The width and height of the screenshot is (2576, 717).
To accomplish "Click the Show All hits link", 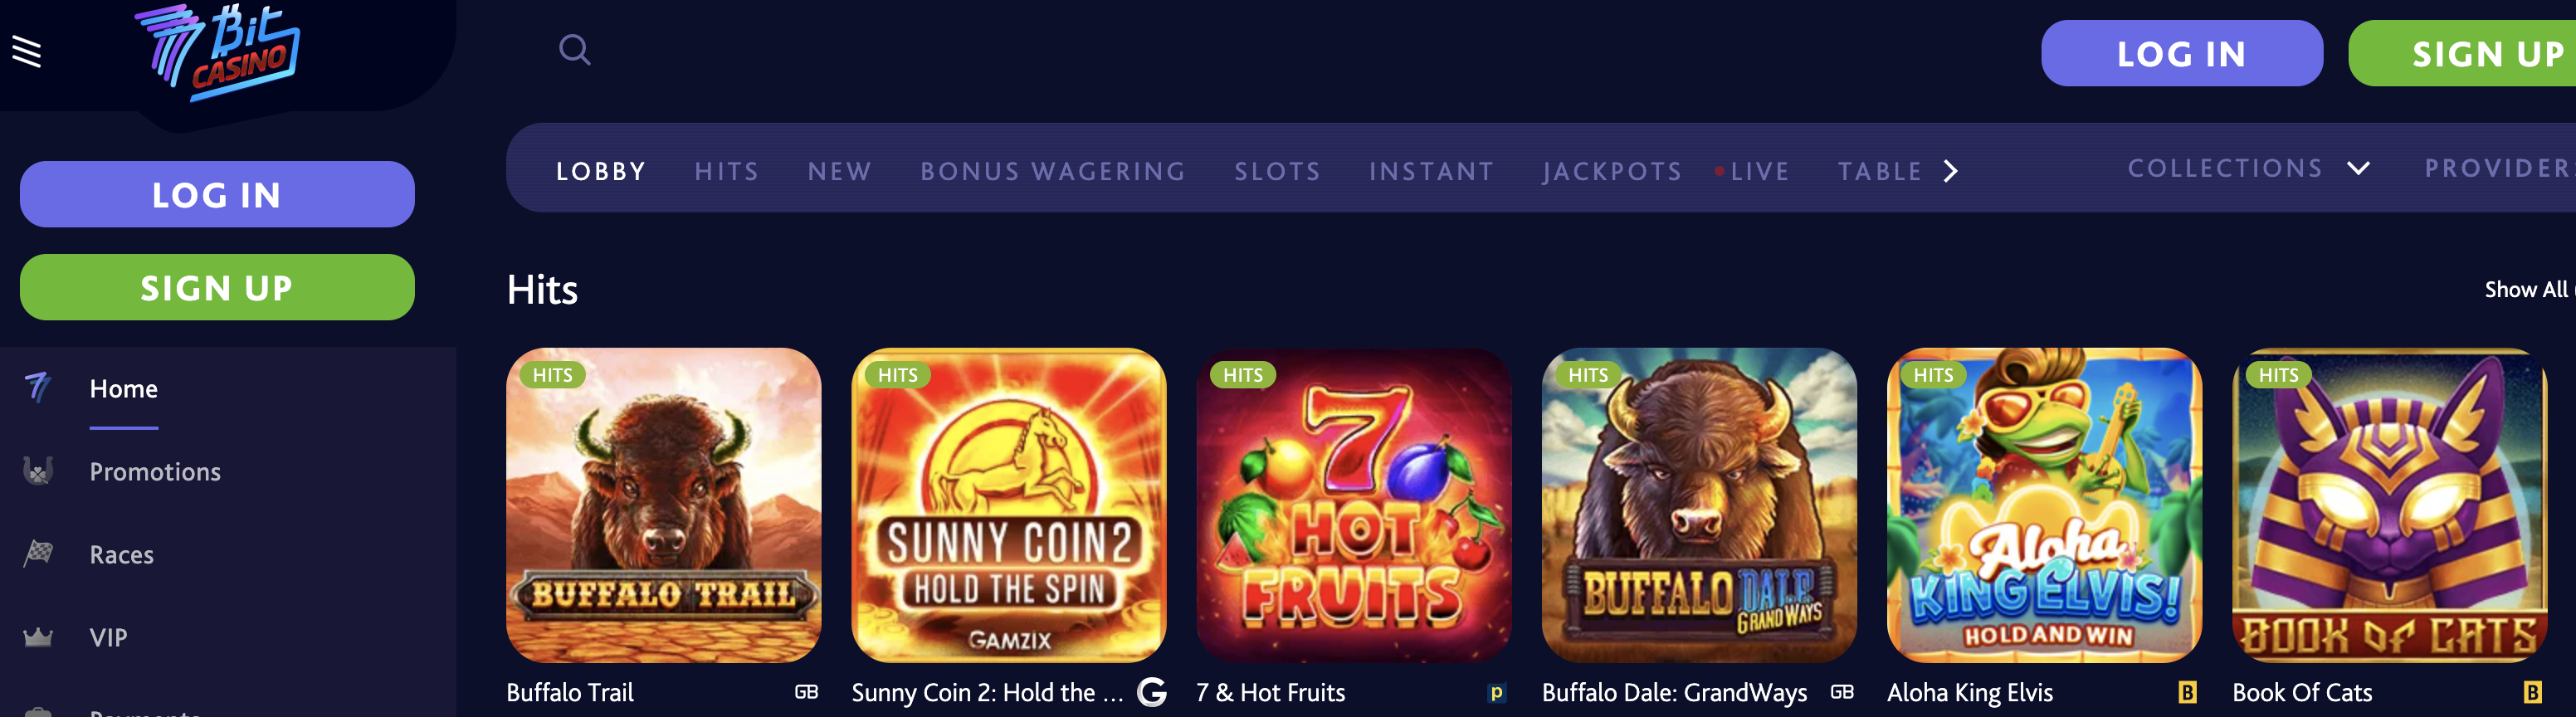I will pos(2526,289).
